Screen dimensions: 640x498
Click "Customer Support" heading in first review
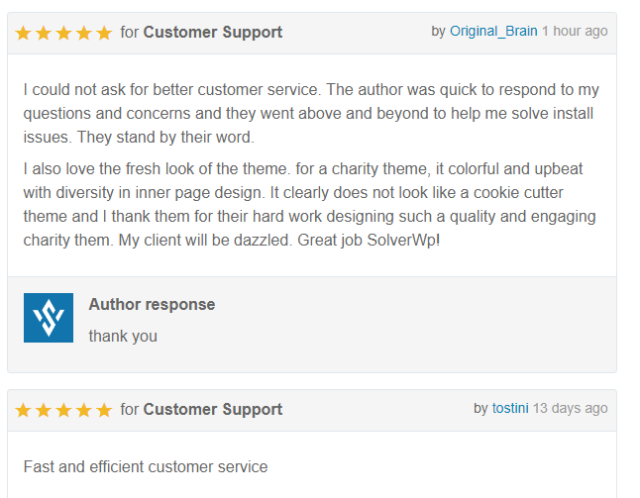(x=213, y=32)
